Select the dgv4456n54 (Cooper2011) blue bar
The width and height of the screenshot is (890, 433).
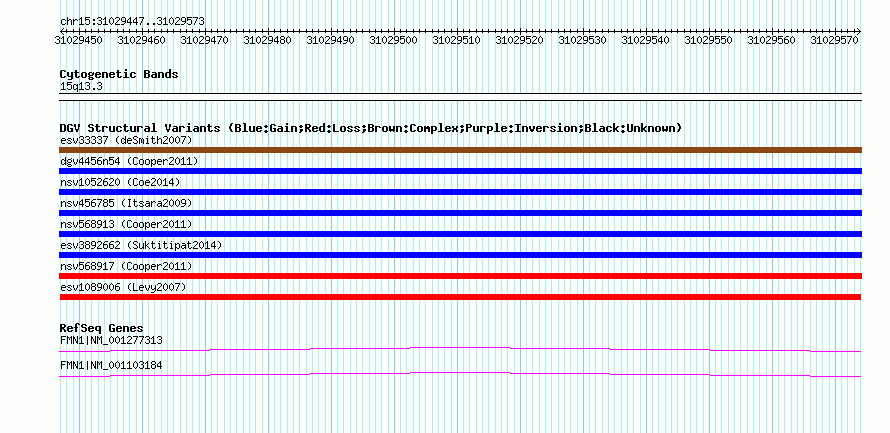click(x=460, y=171)
